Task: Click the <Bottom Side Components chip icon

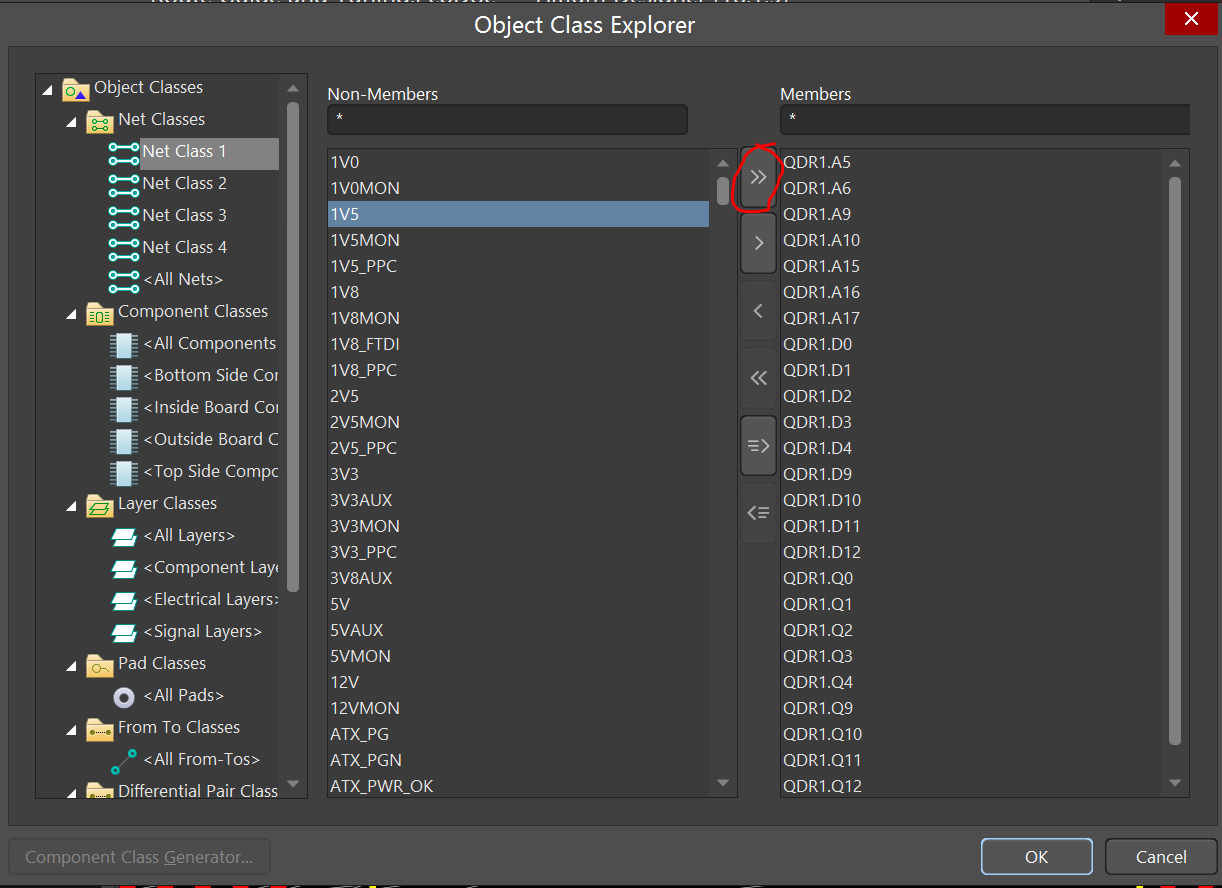Action: 123,376
